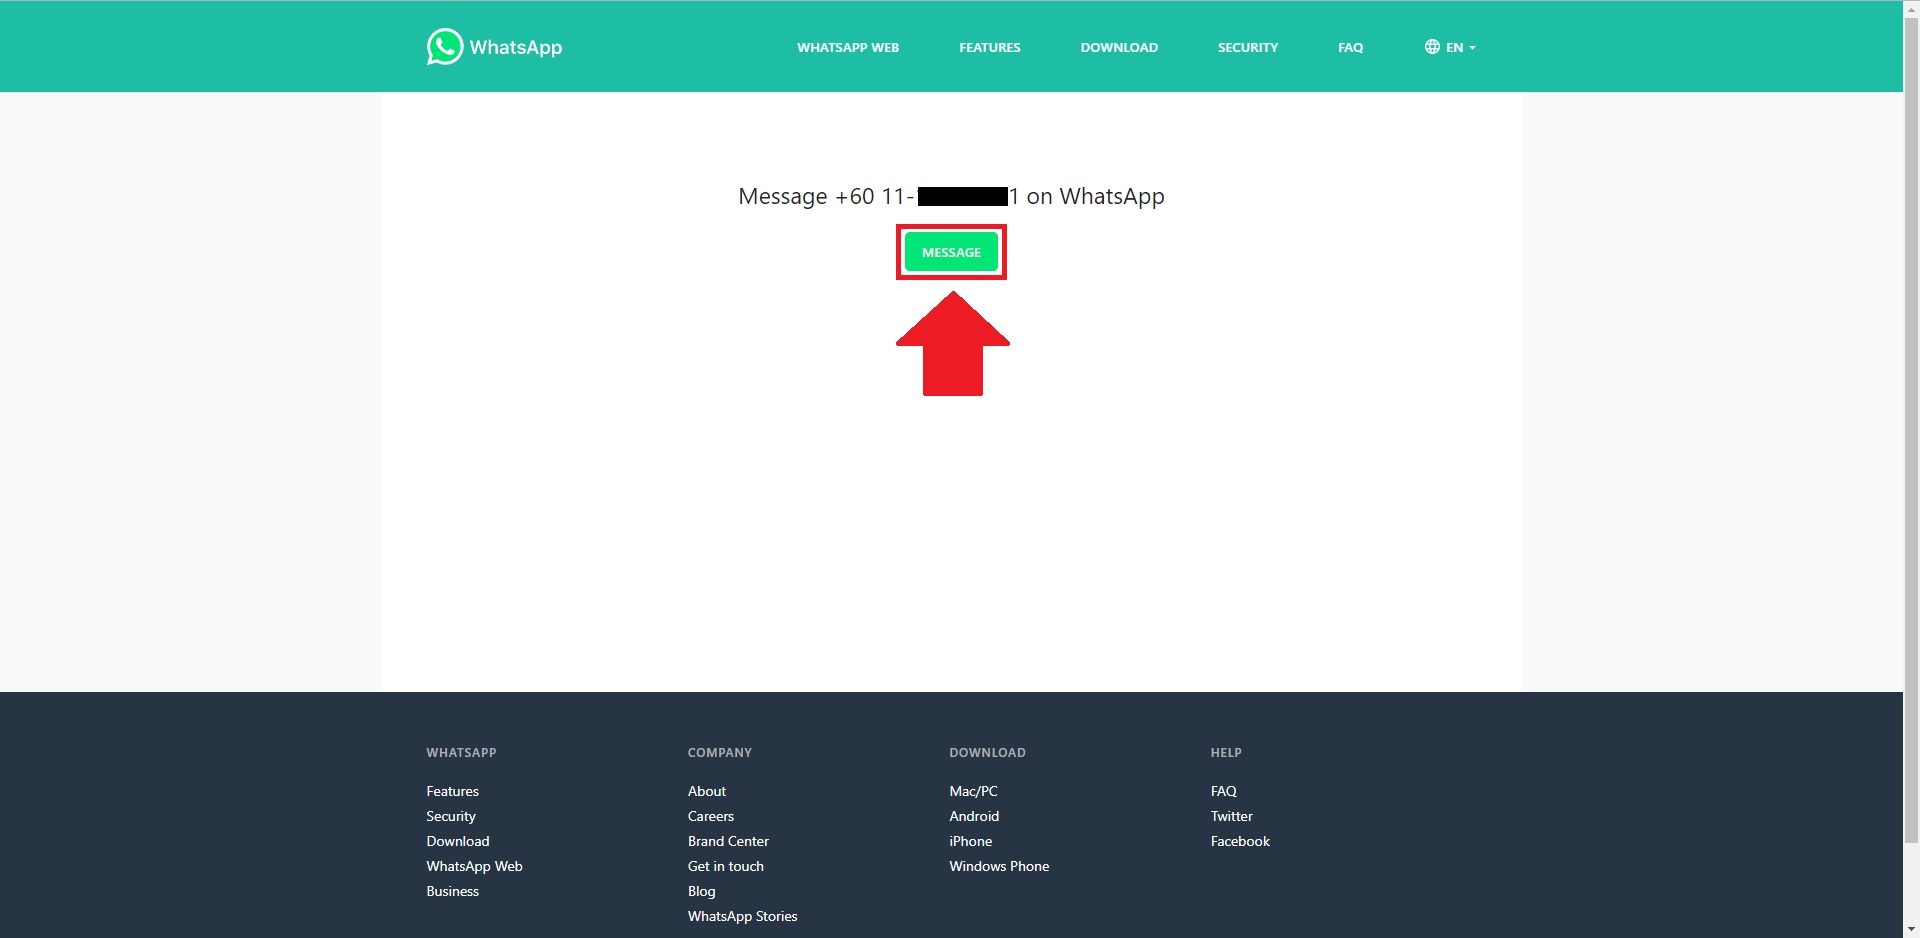Viewport: 1920px width, 938px height.
Task: Click the HELP footer column heading
Action: pos(1226,753)
